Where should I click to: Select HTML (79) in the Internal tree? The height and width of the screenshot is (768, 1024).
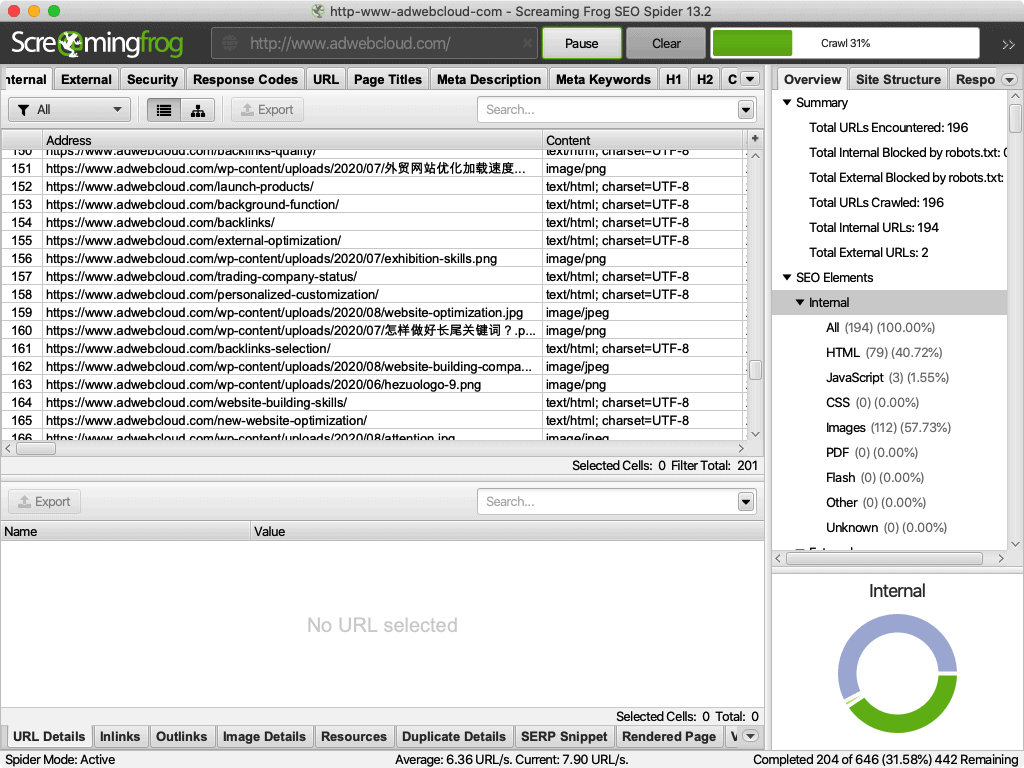(x=884, y=353)
